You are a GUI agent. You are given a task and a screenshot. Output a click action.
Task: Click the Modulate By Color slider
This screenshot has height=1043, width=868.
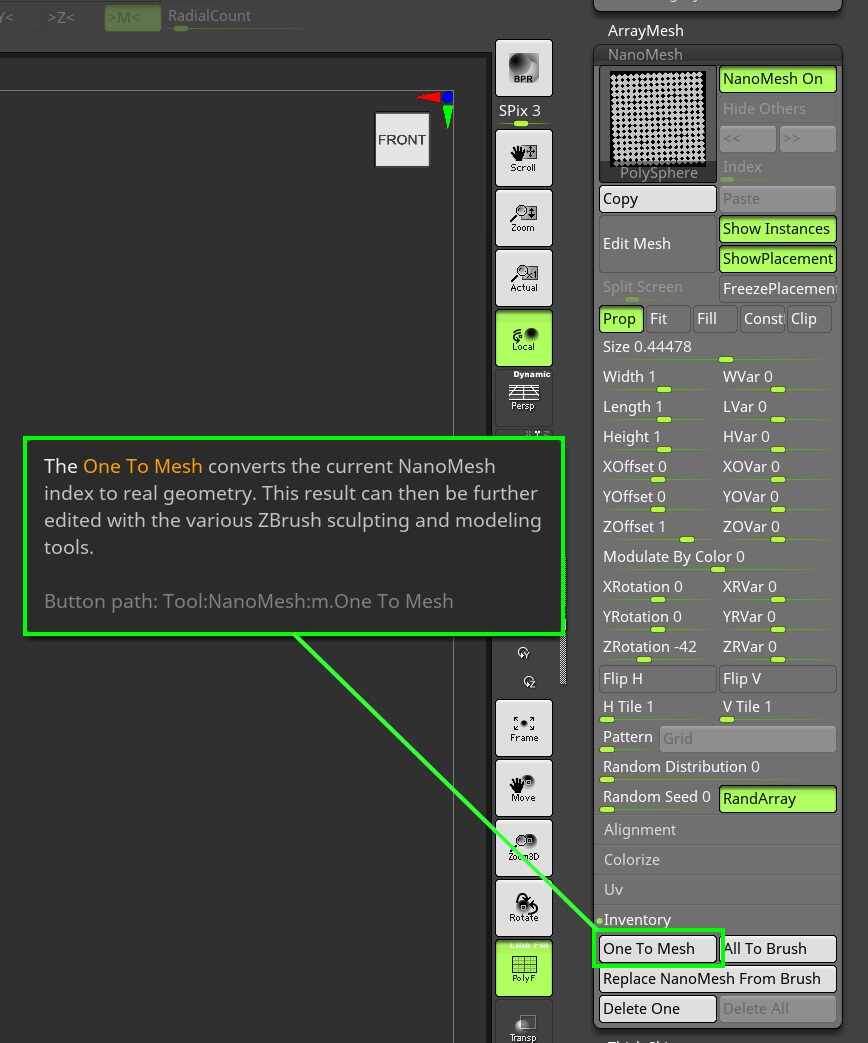click(718, 559)
